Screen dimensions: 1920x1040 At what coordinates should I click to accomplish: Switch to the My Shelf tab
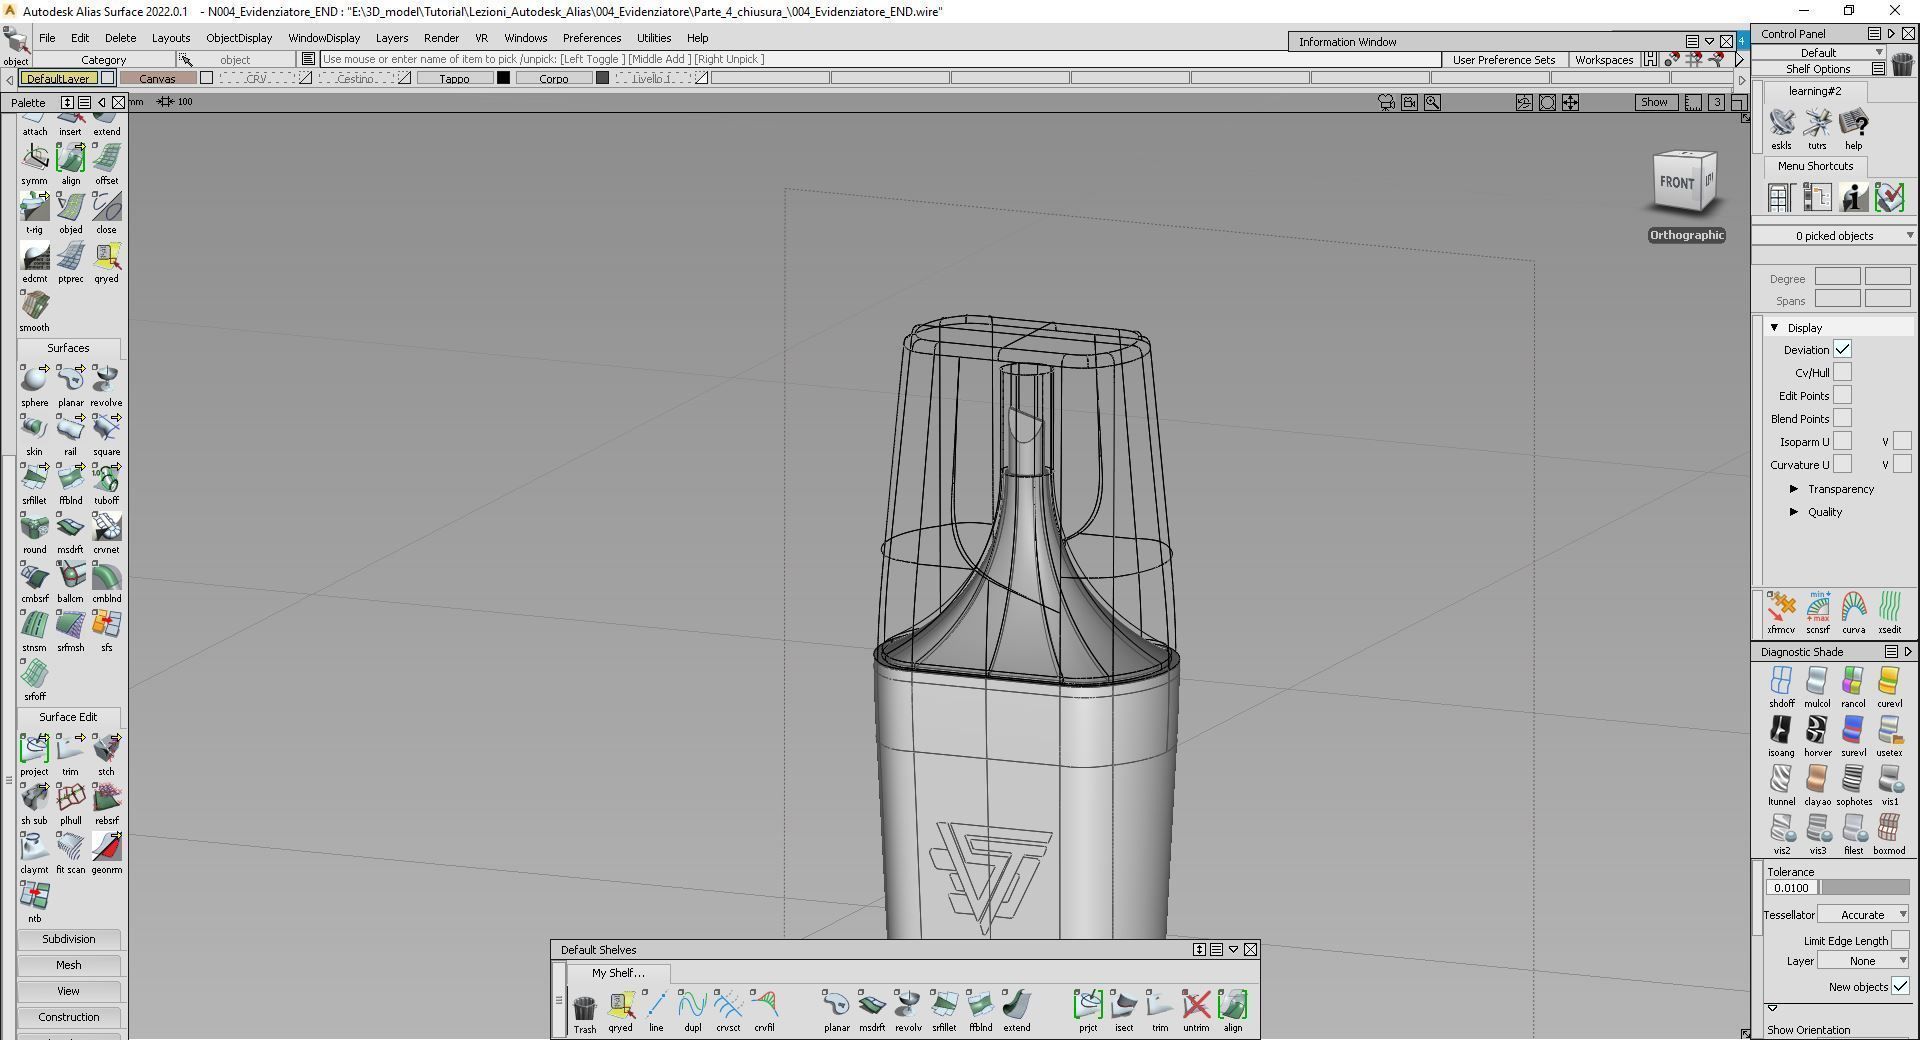tap(618, 972)
